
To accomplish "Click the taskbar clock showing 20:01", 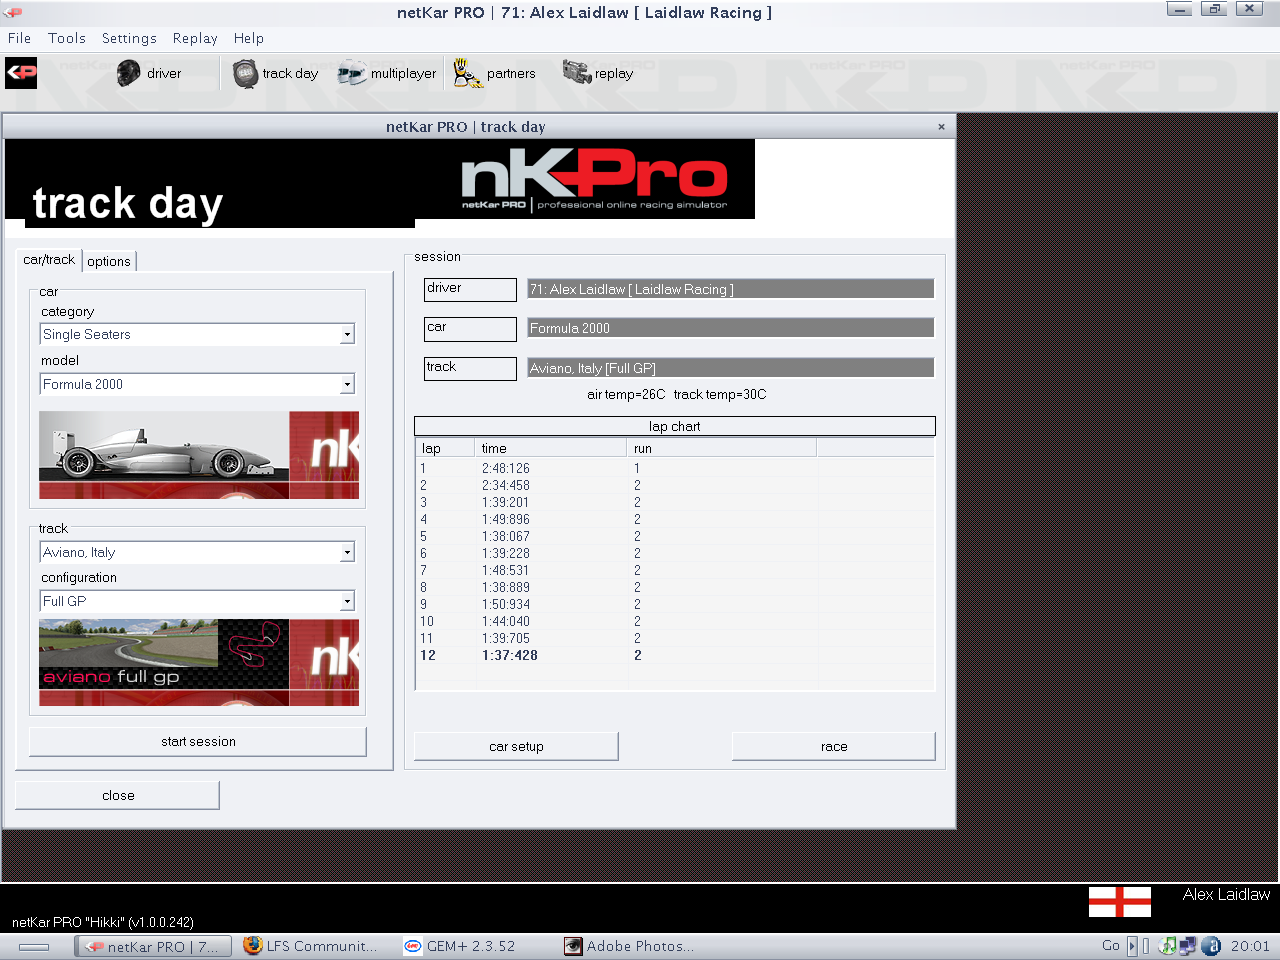I will click(x=1250, y=946).
